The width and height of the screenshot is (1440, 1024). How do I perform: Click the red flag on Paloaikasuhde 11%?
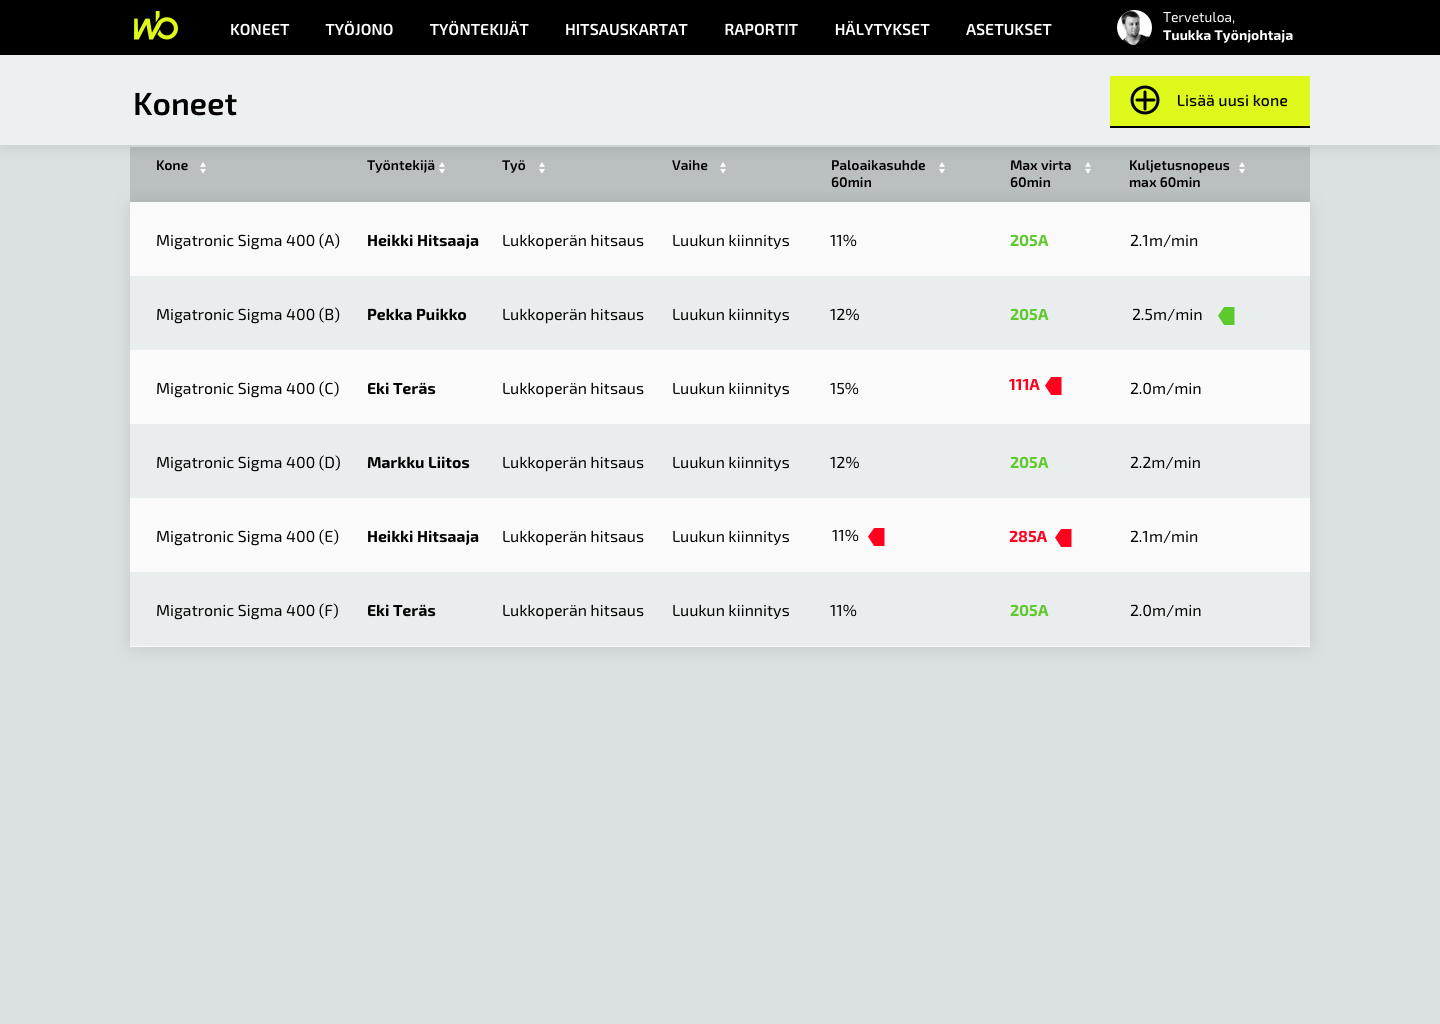click(877, 537)
